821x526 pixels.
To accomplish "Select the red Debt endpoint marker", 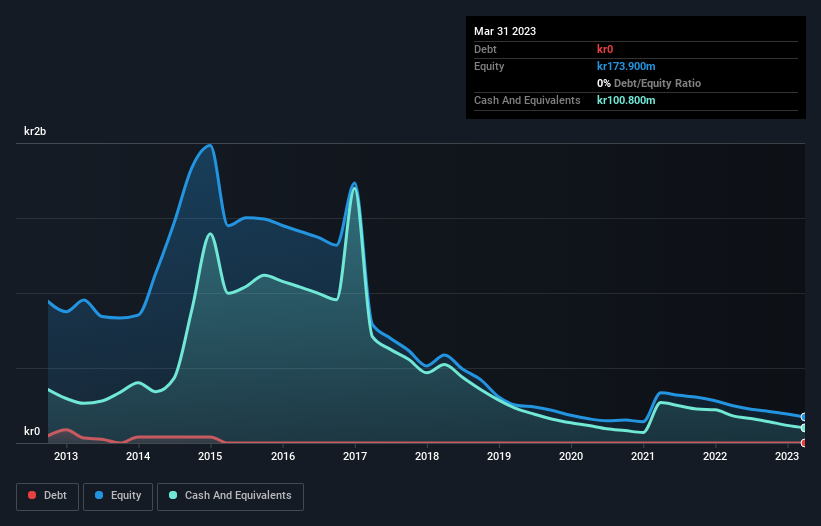I will (804, 443).
